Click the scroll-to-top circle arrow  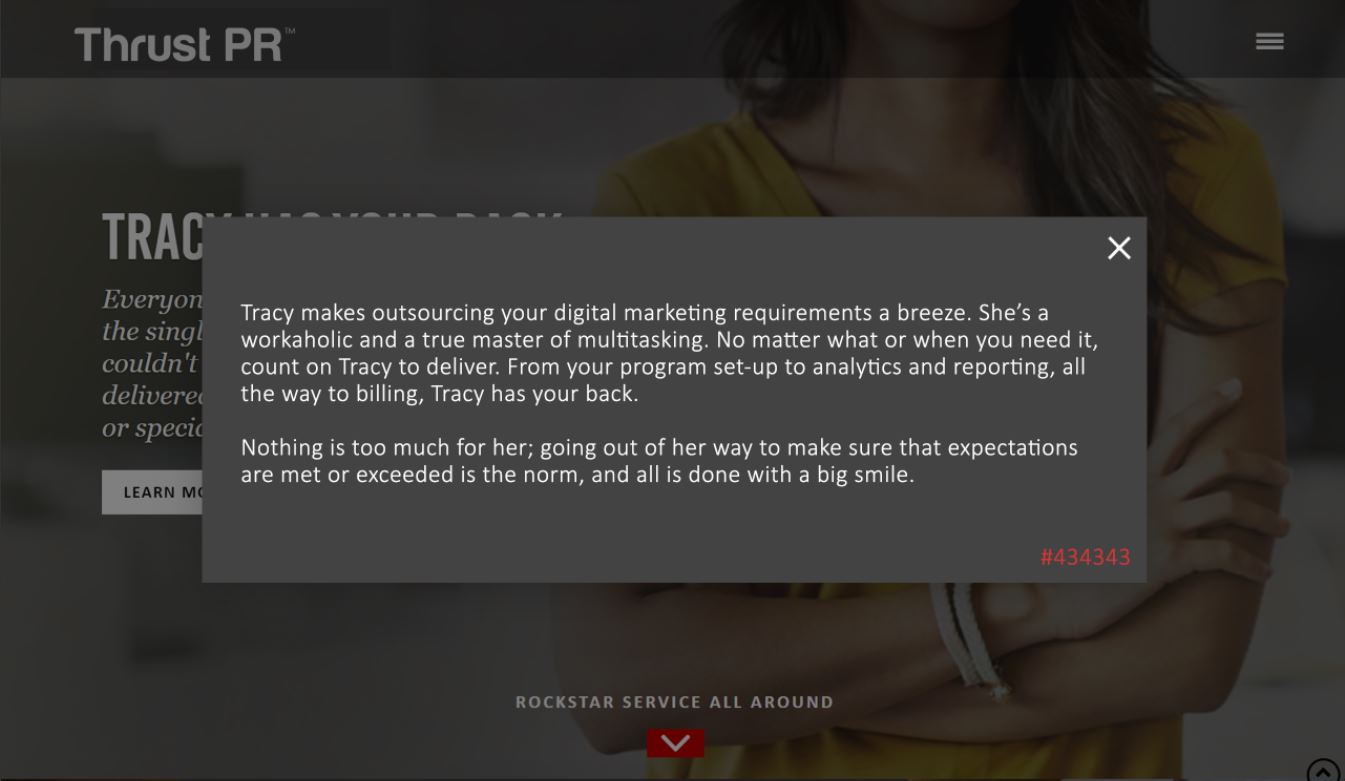coord(1323,771)
